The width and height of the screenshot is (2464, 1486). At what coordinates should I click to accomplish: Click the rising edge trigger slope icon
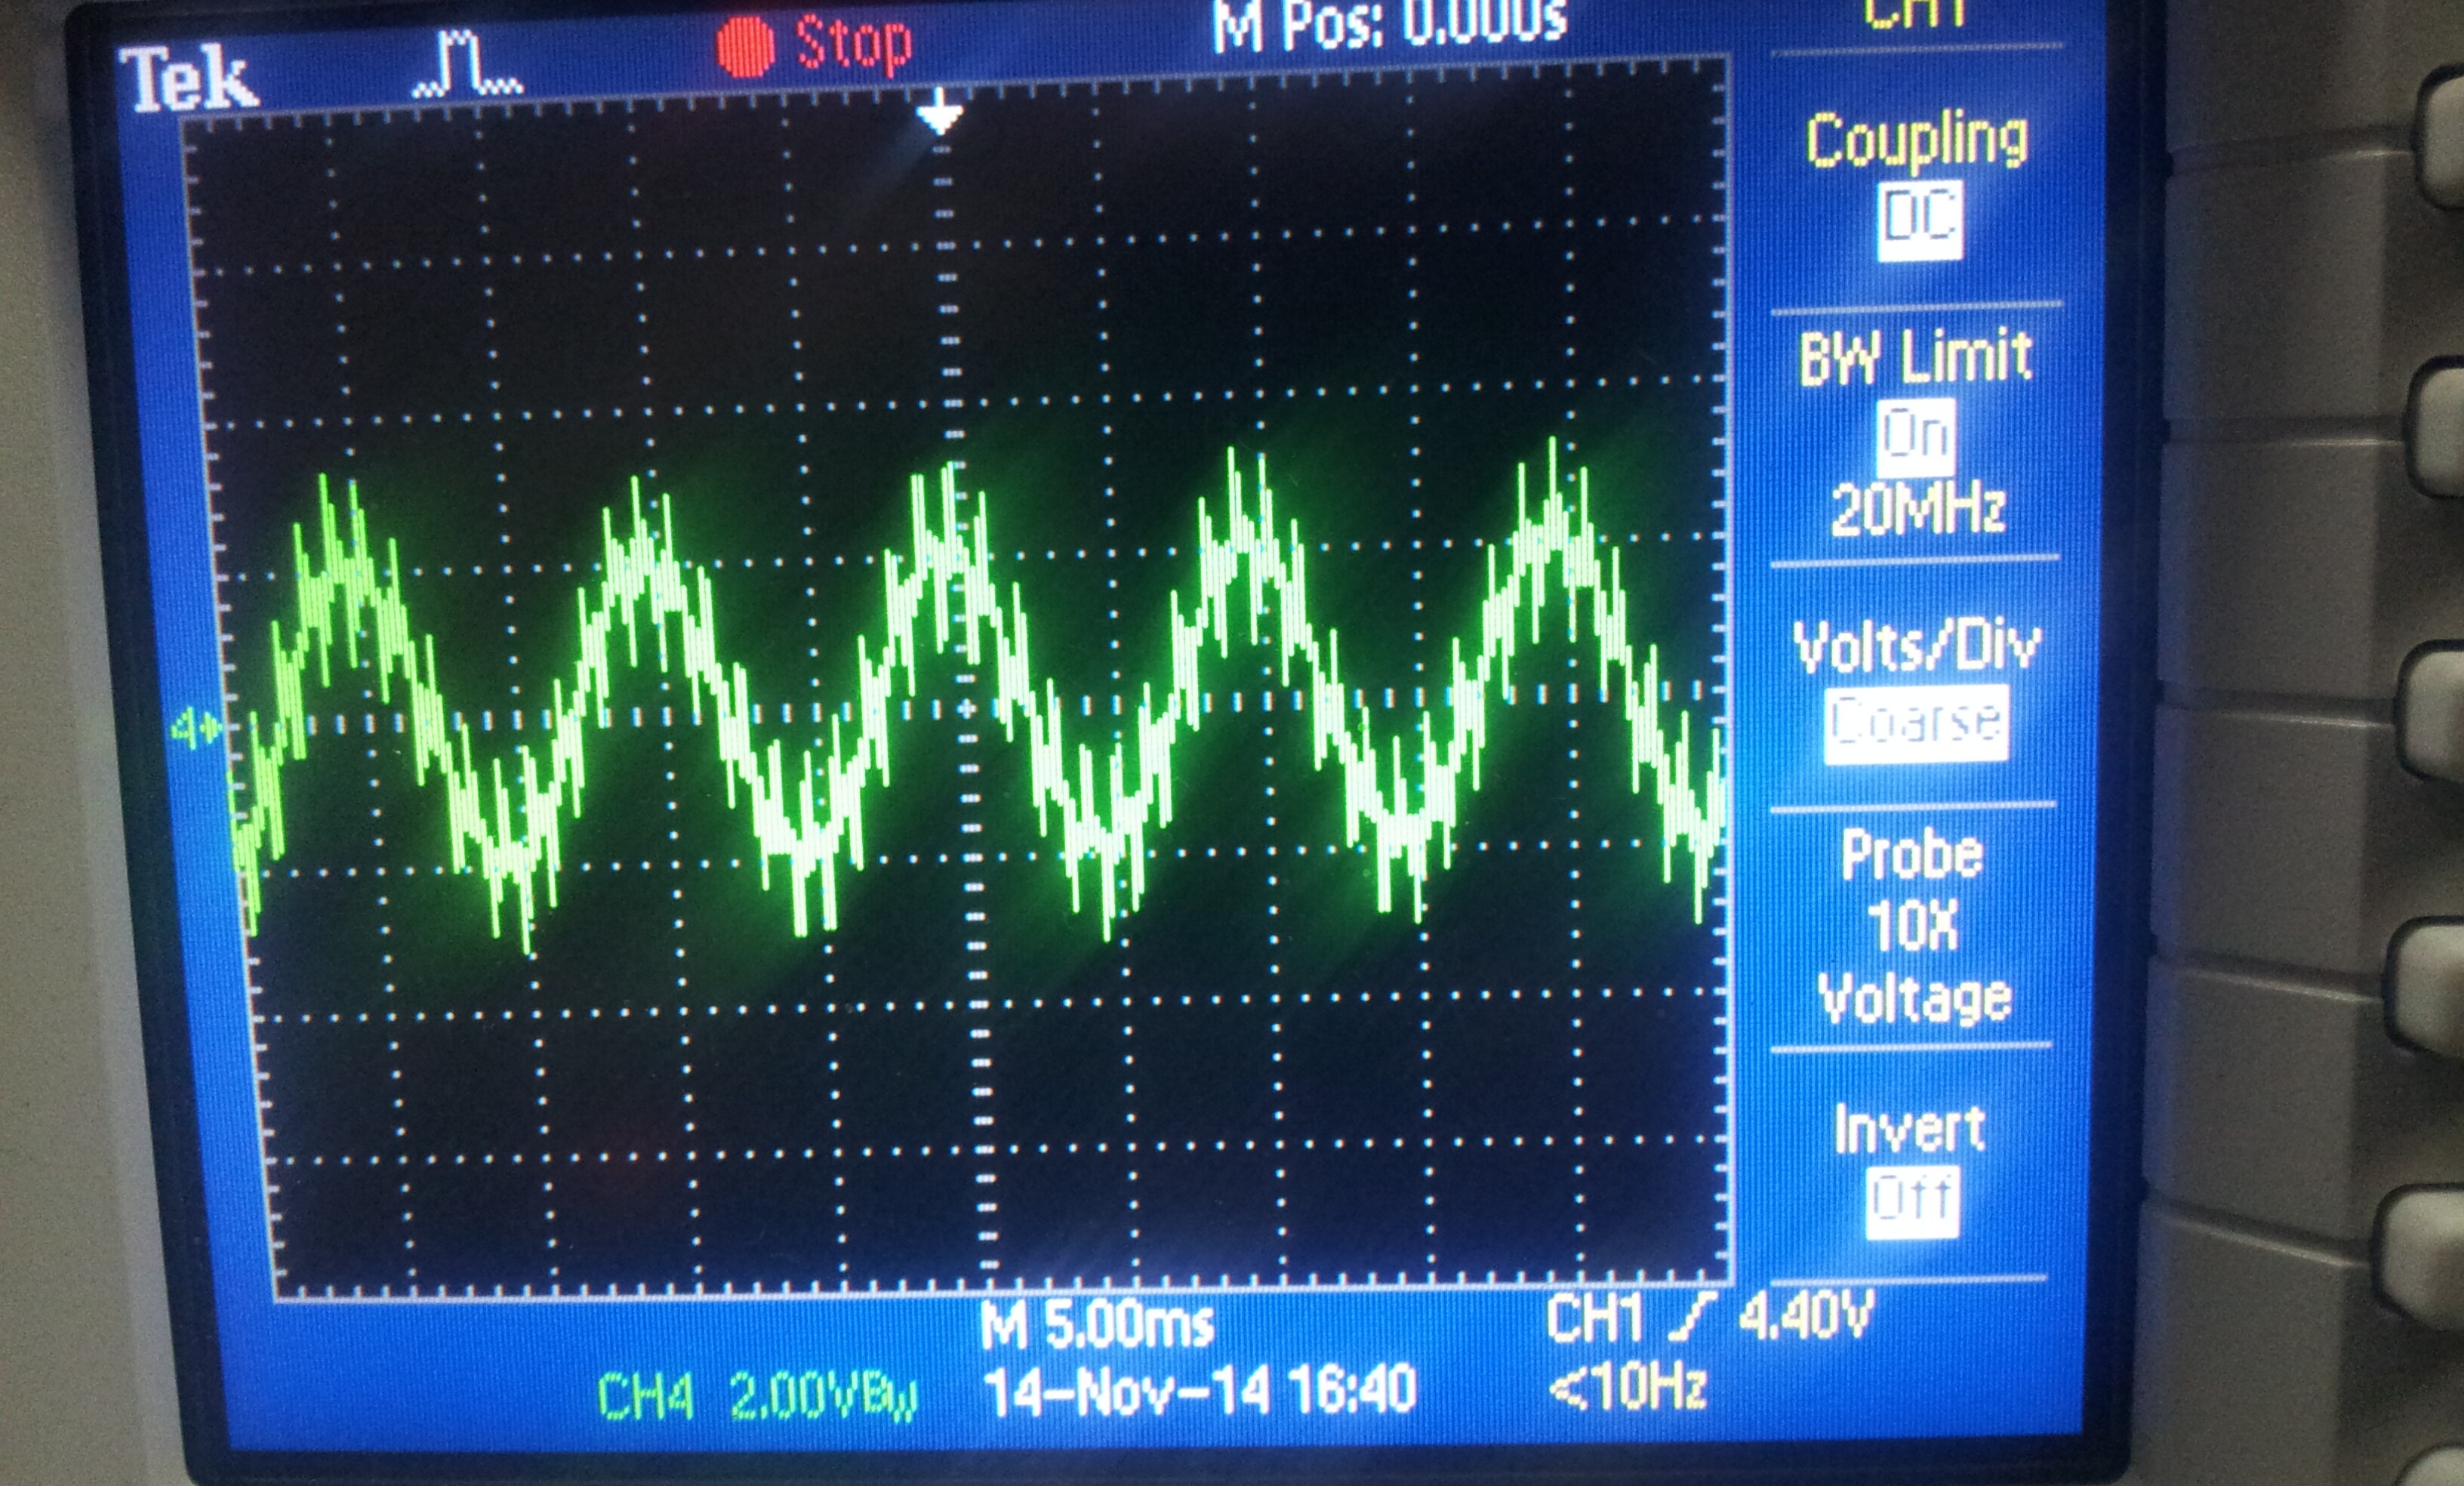(x=1693, y=1317)
